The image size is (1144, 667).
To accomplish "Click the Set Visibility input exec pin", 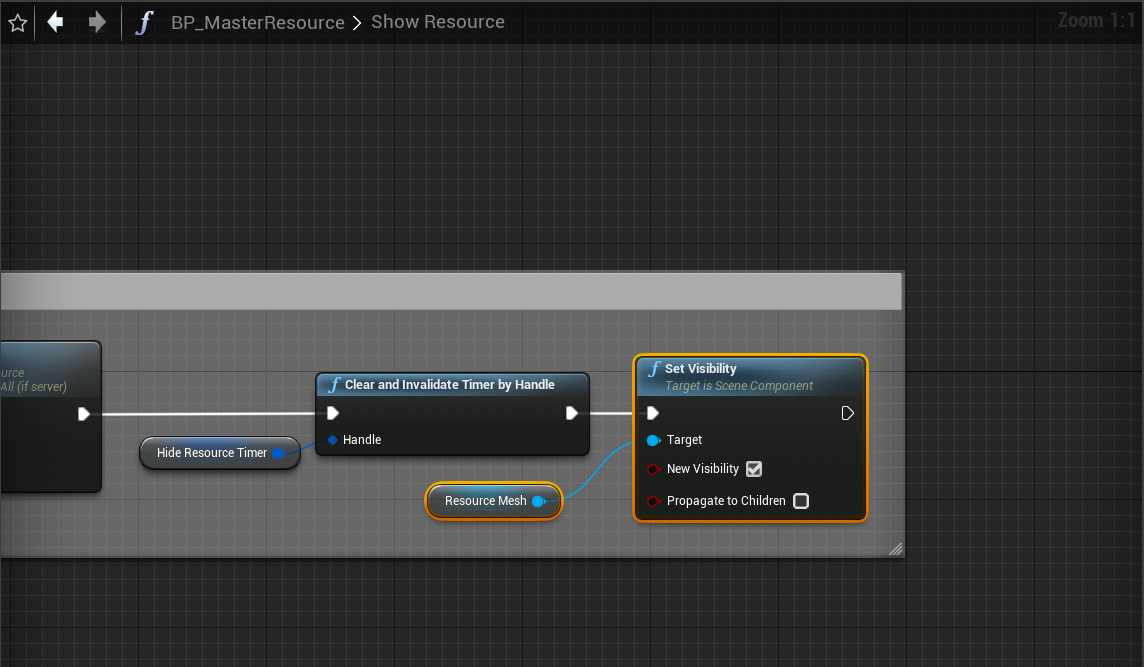I will pyautogui.click(x=653, y=413).
